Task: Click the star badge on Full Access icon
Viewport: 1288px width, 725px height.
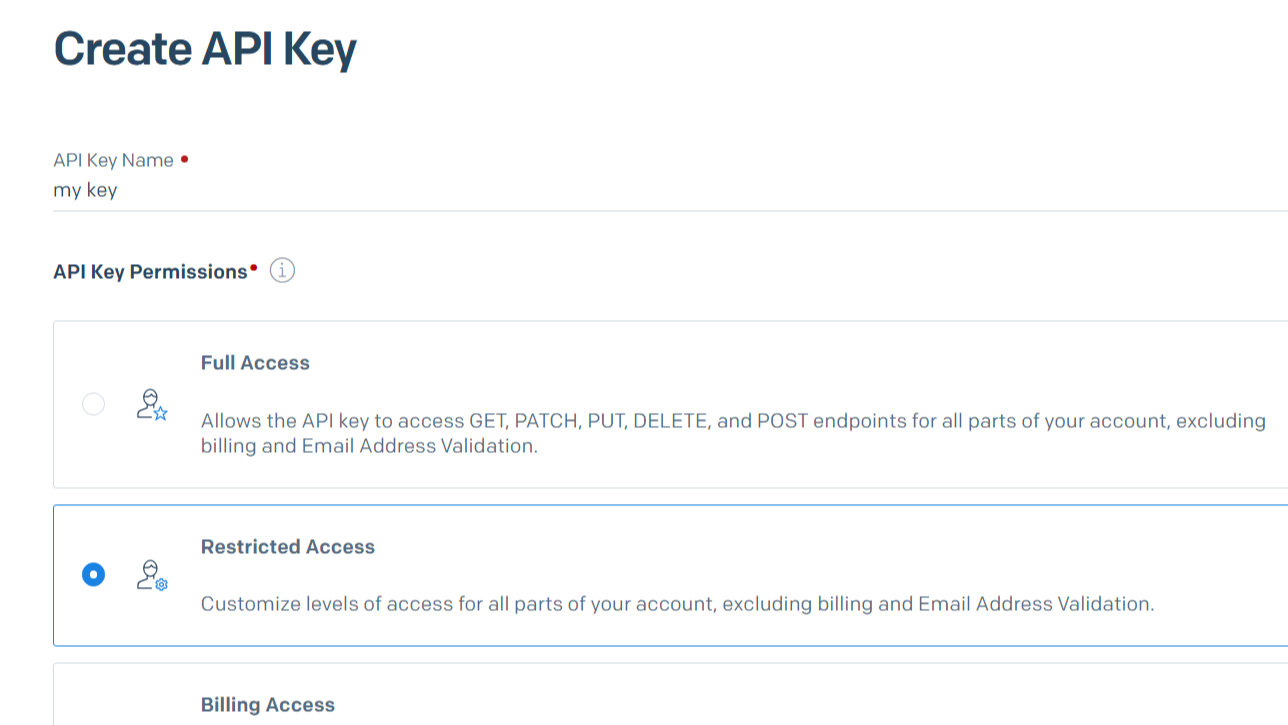Action: 160,412
